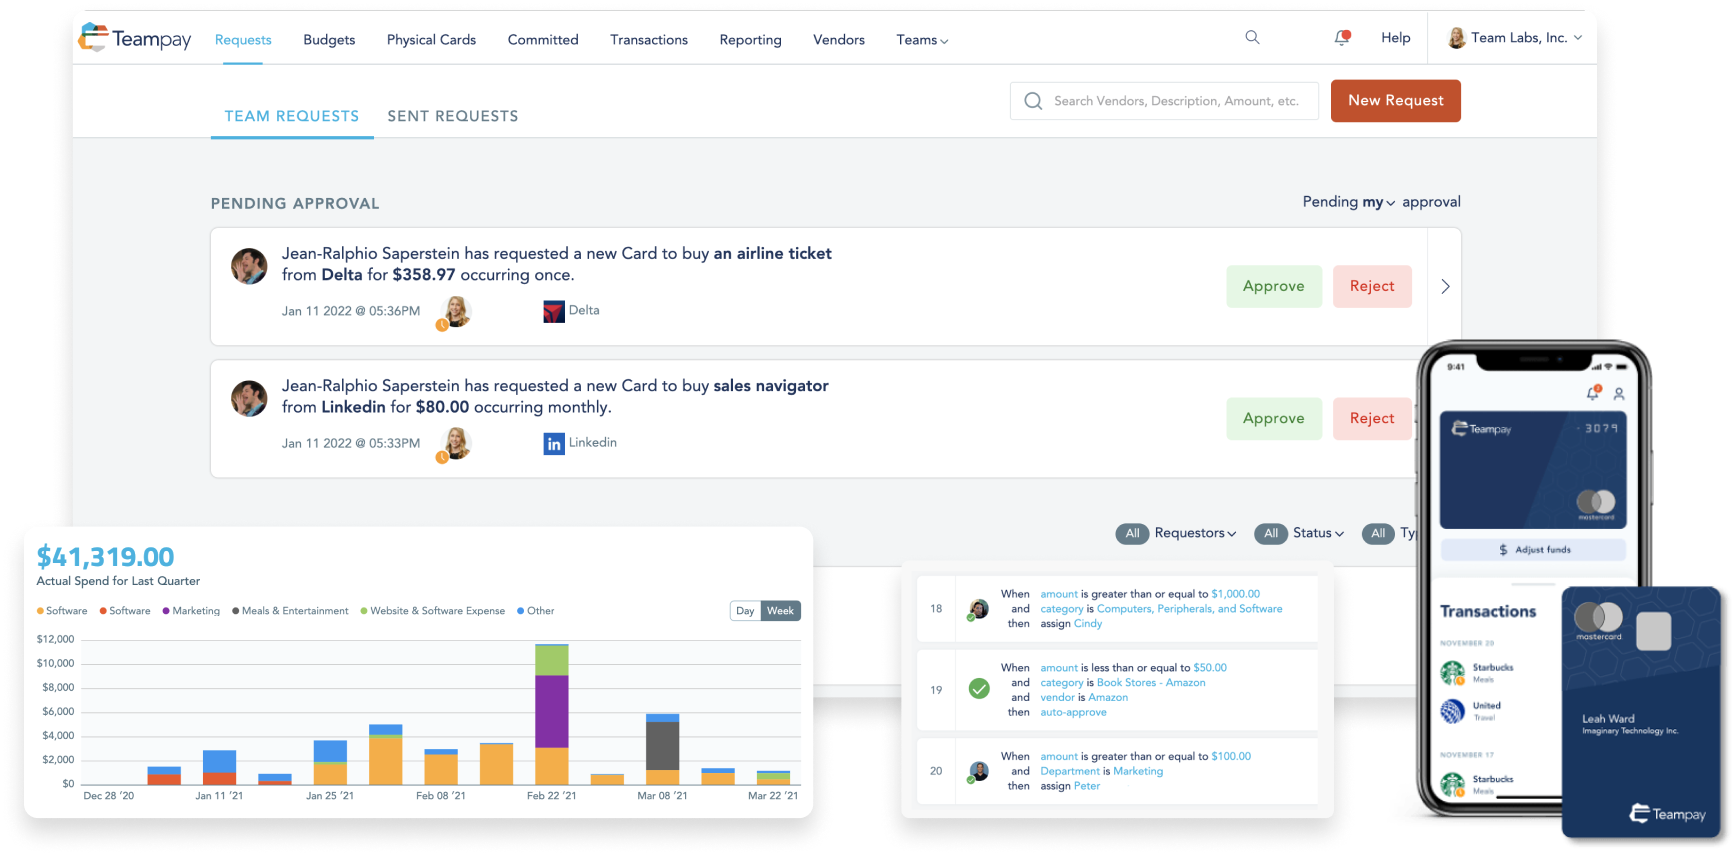
Task: Click approver avatar beside Jan 11 2022 @ 05:33PM
Action: [x=455, y=444]
